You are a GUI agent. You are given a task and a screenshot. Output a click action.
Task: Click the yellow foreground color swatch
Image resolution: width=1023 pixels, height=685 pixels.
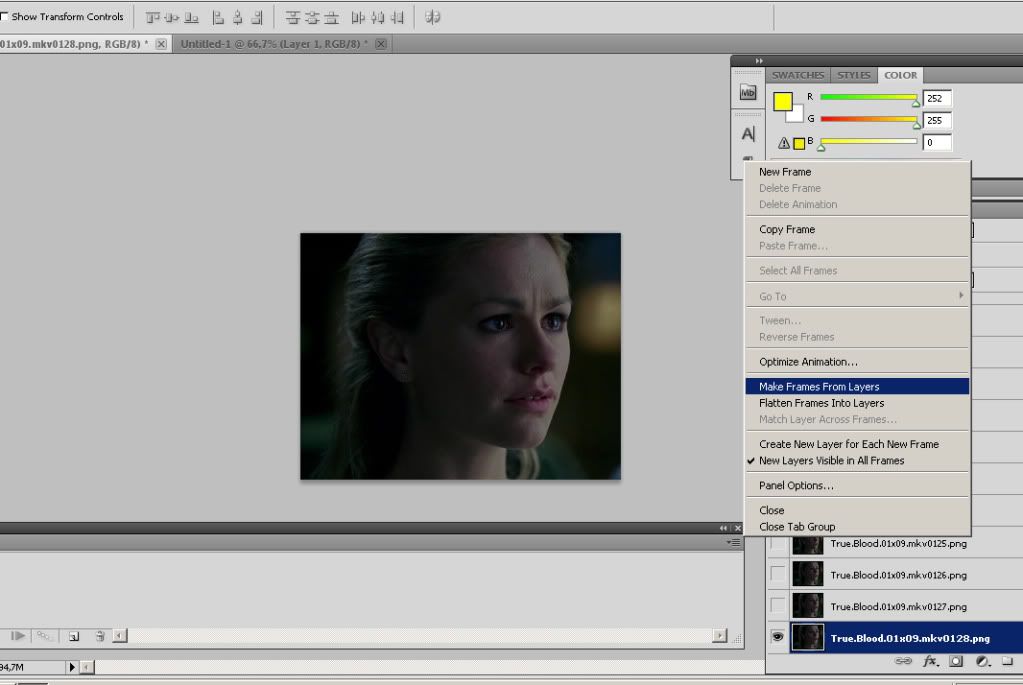782,101
